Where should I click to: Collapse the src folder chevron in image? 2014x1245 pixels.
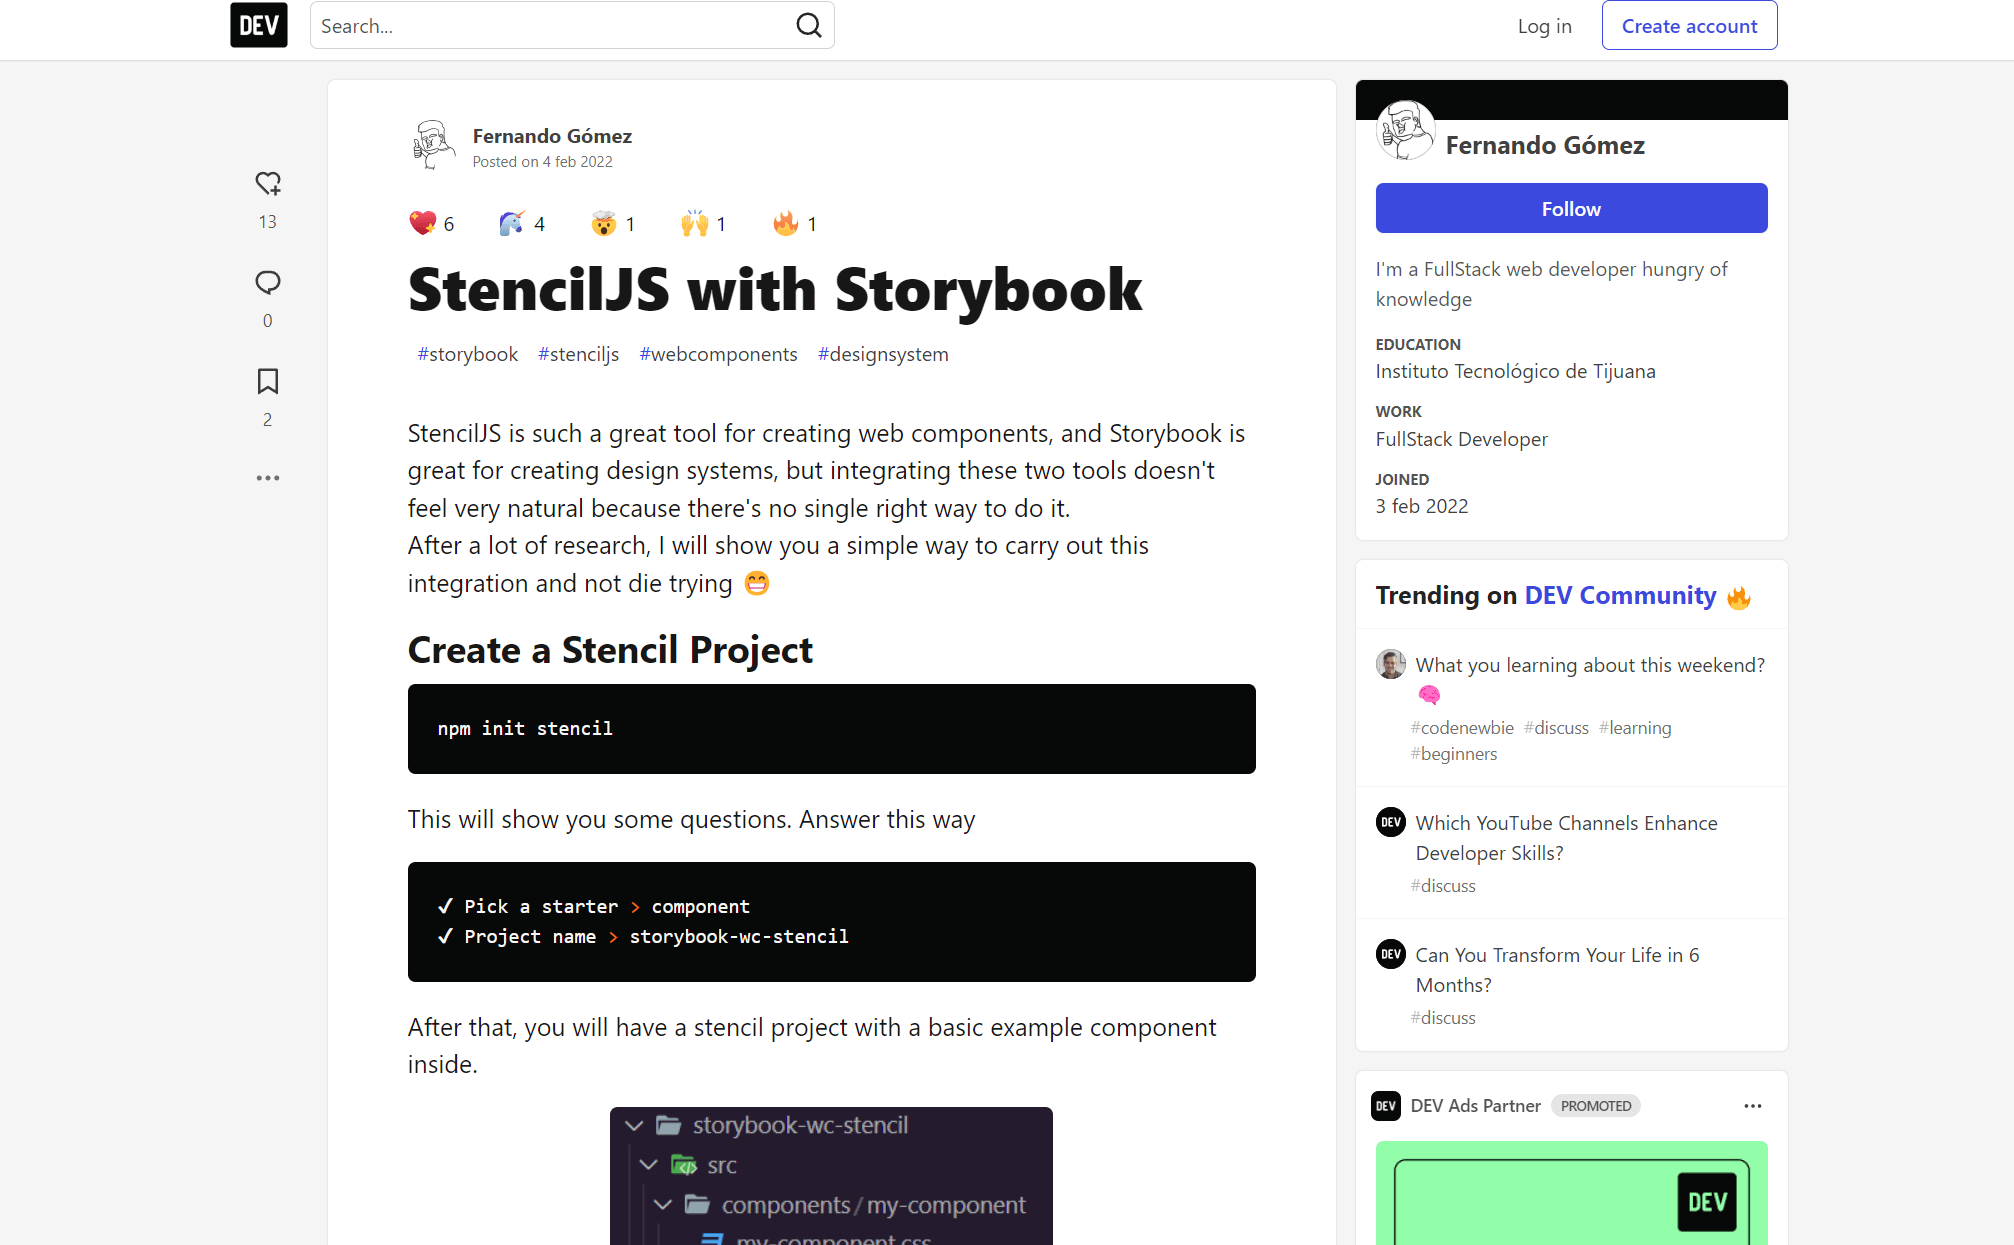coord(648,1165)
